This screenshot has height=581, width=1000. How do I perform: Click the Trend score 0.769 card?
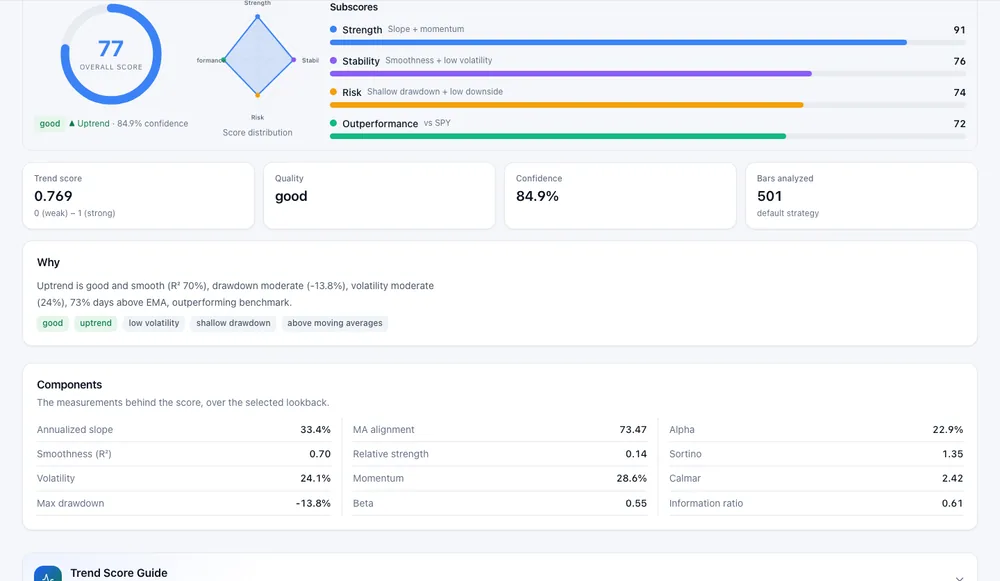tap(138, 196)
